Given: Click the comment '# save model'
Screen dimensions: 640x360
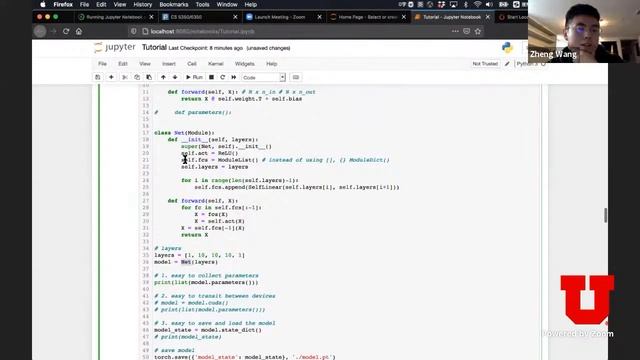Looking at the screenshot, I should [174, 351].
